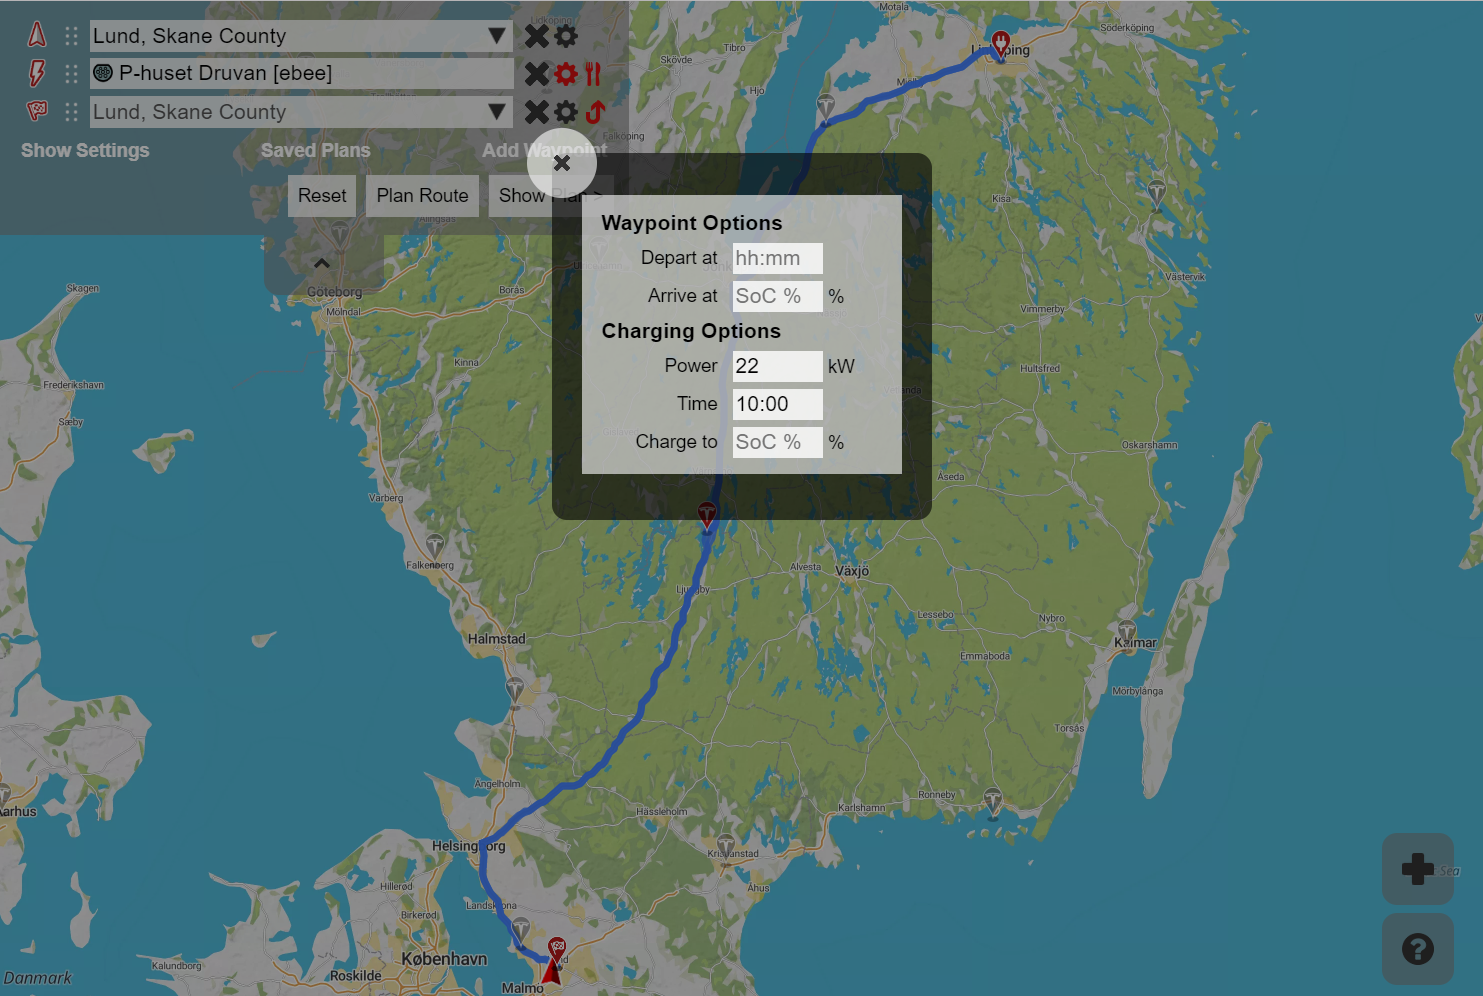
Task: Open the destination location dropdown arrow
Action: [x=496, y=112]
